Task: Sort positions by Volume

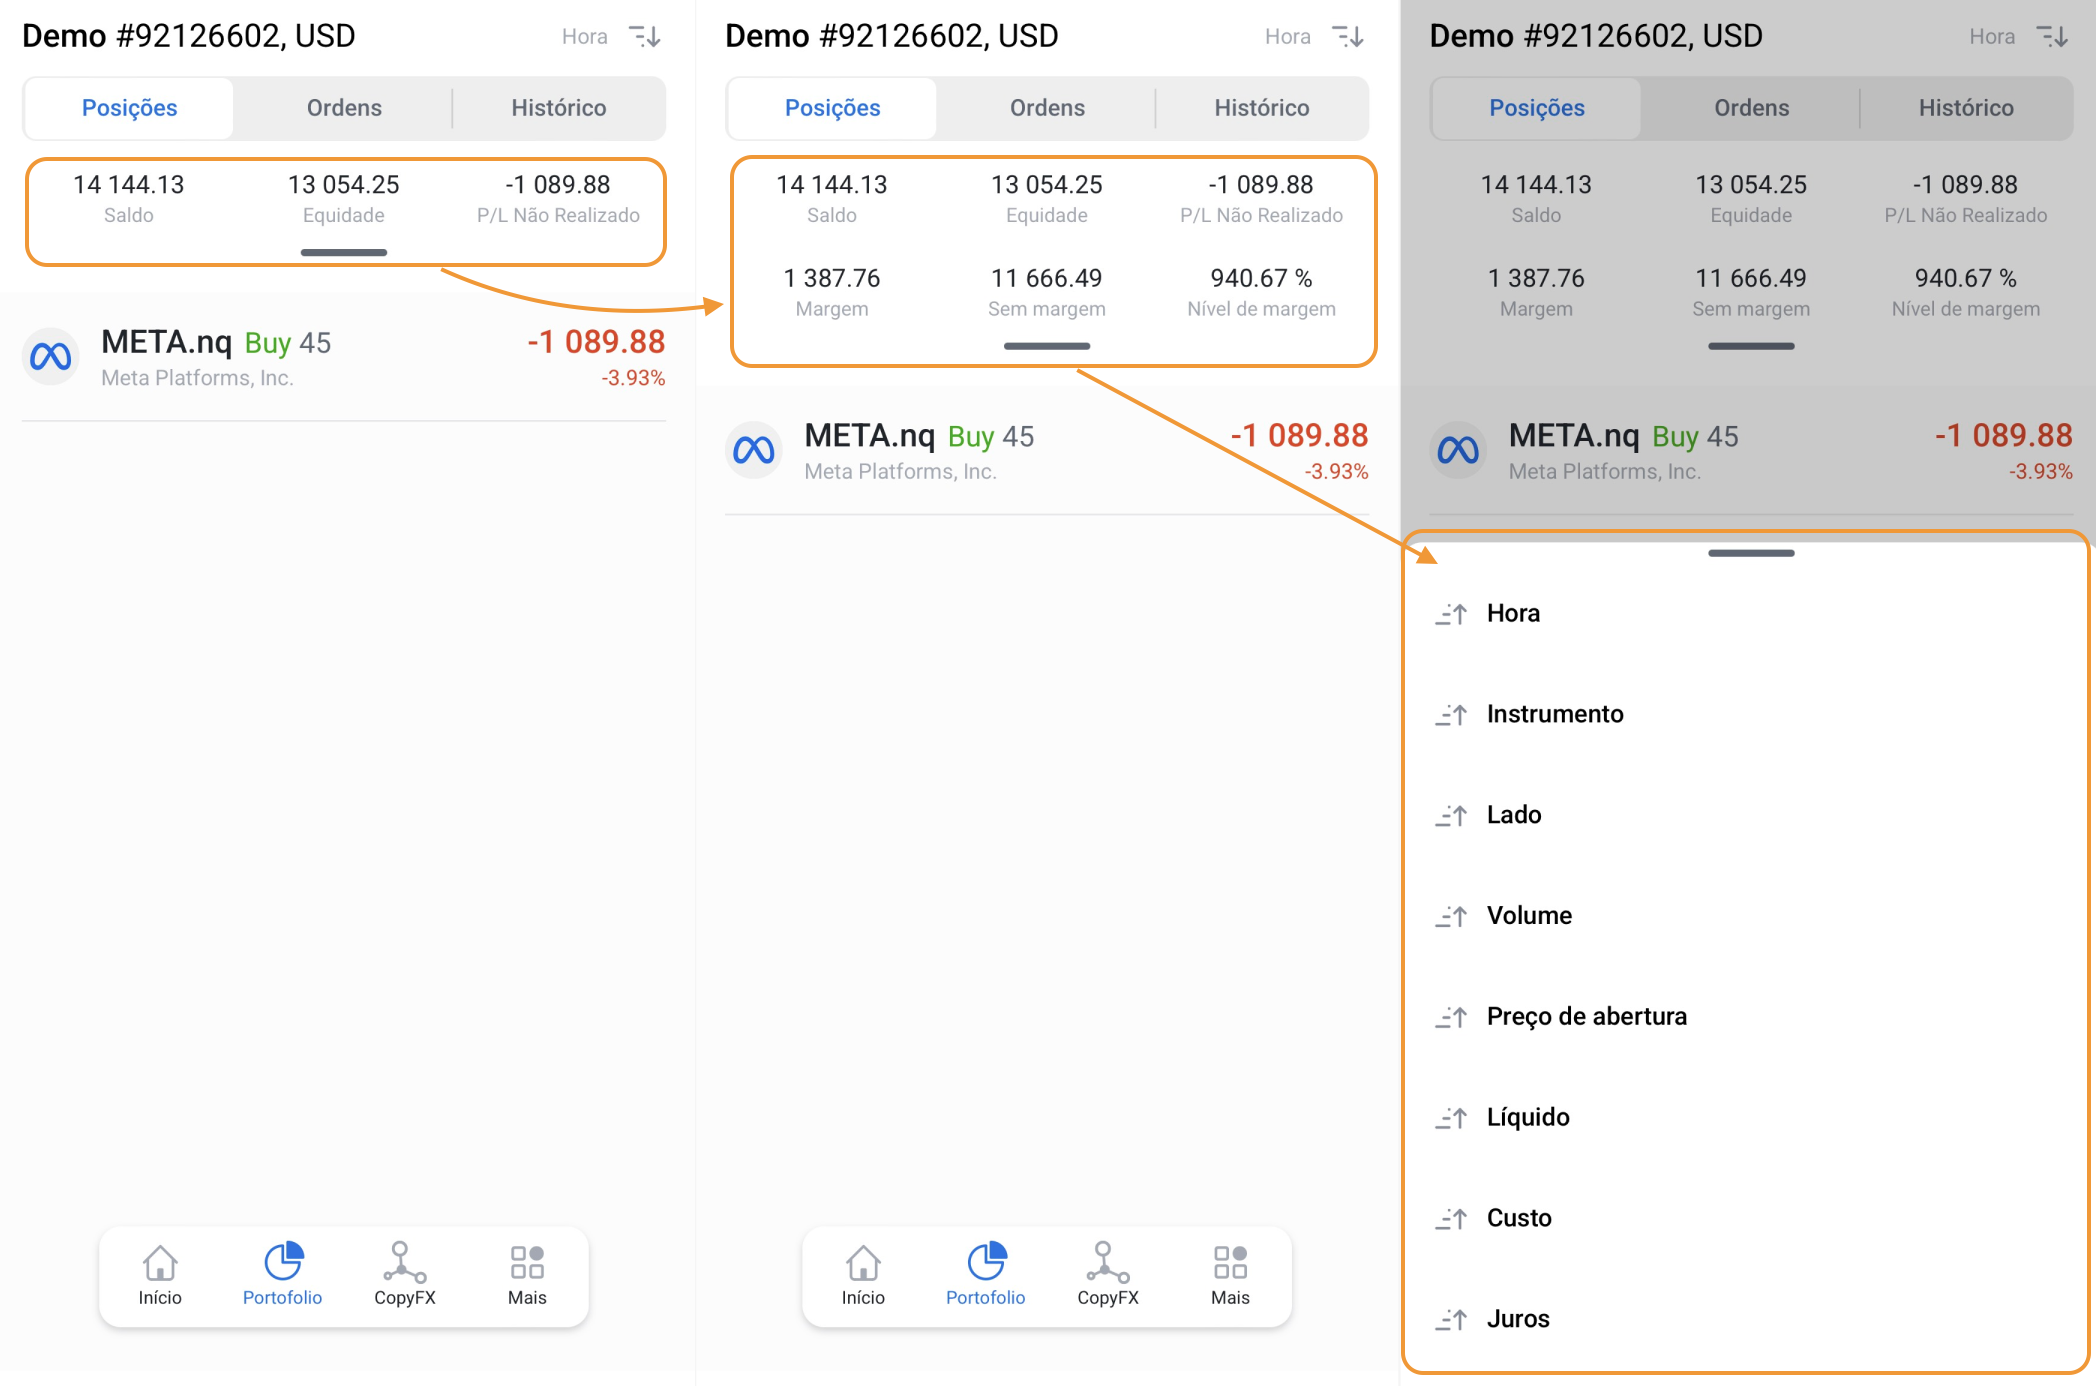Action: tap(1529, 915)
